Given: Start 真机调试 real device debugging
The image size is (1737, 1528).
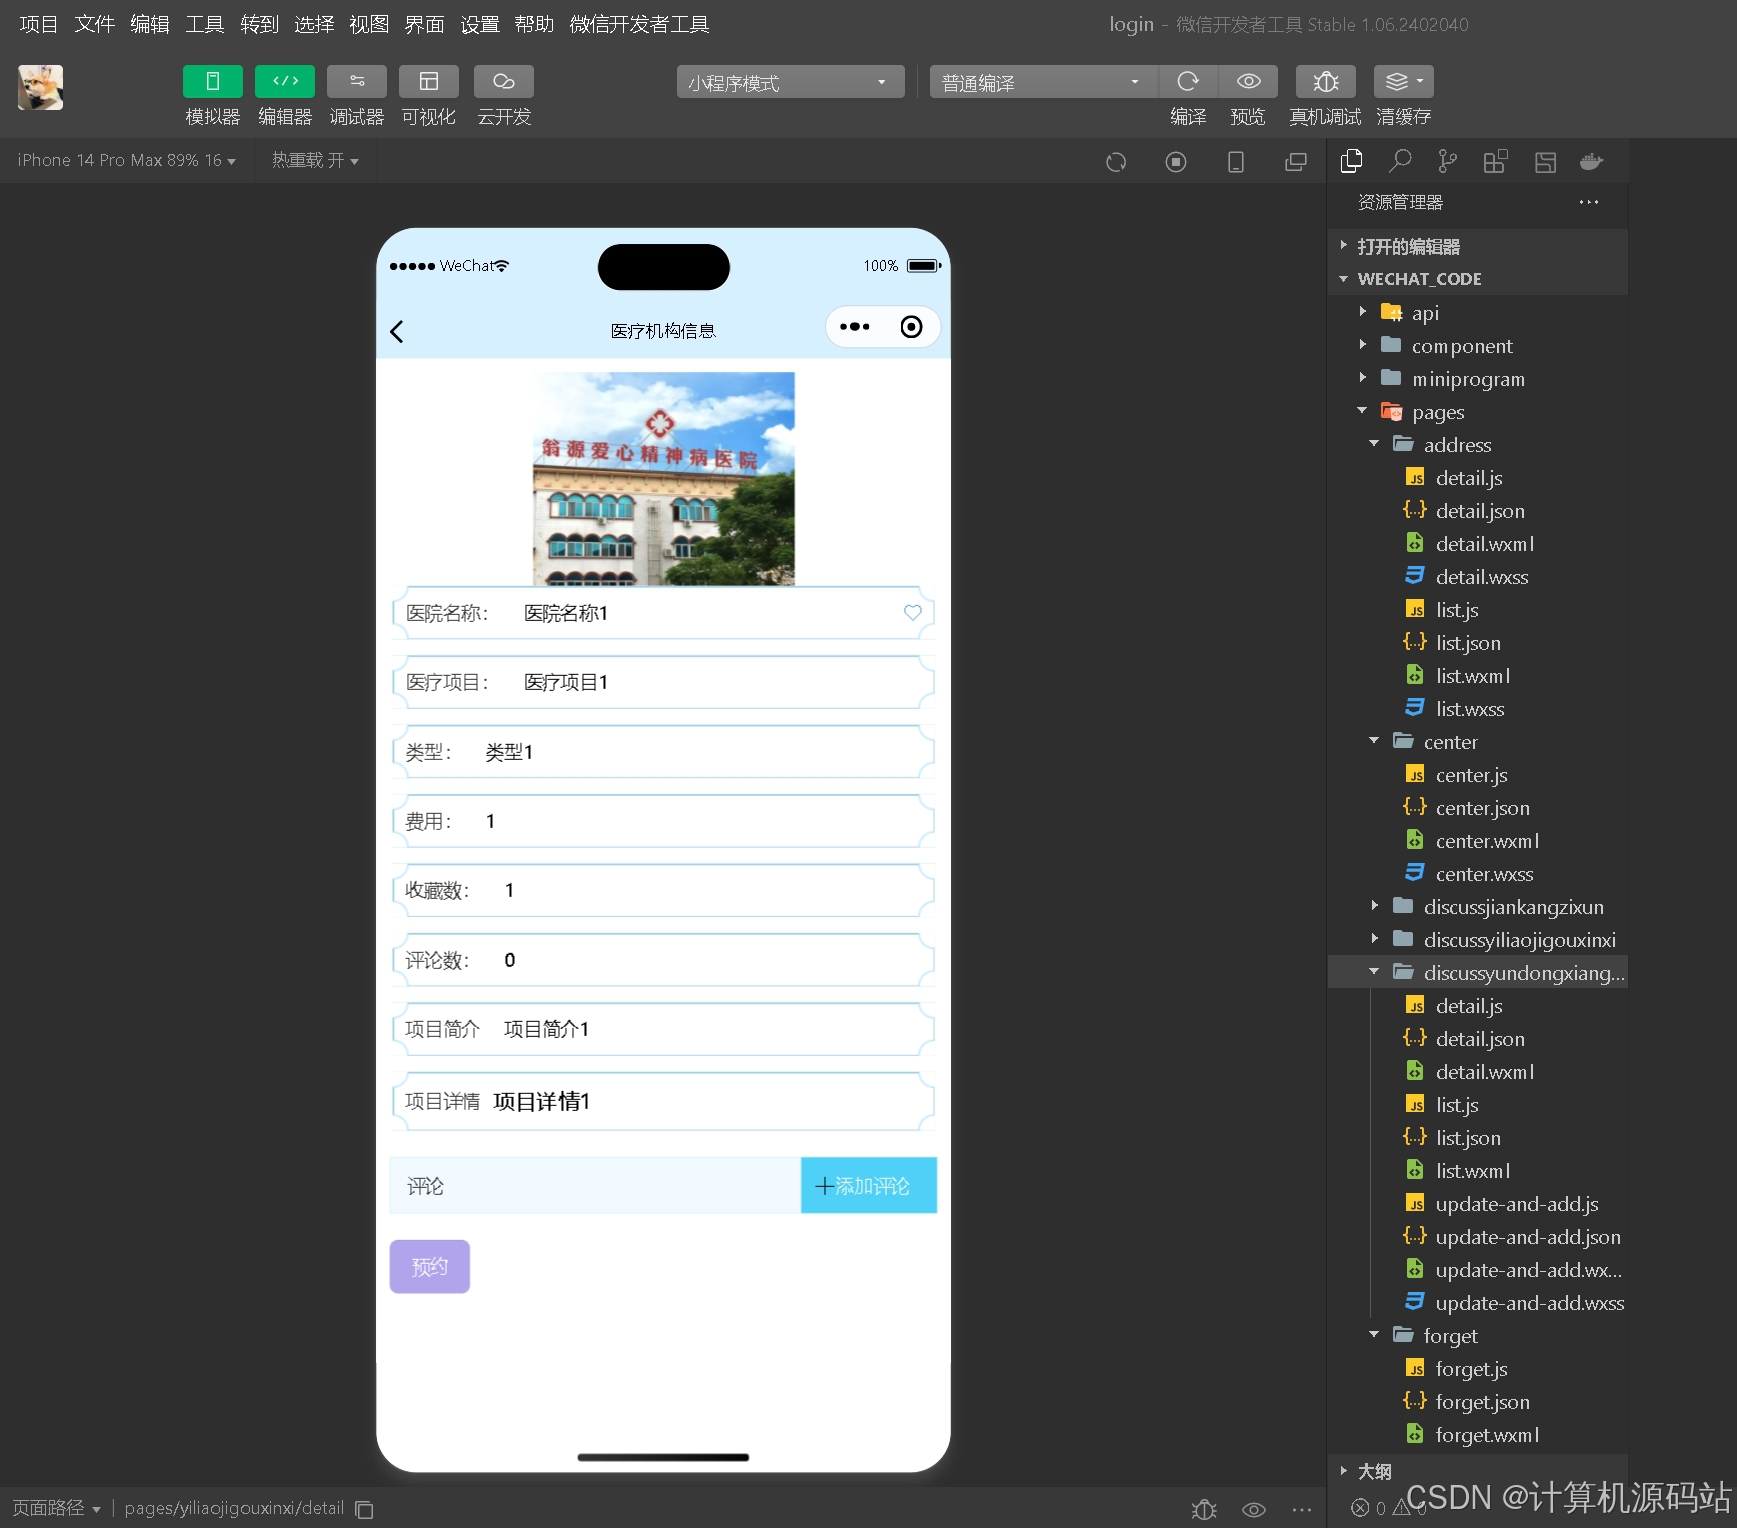Looking at the screenshot, I should (1325, 82).
